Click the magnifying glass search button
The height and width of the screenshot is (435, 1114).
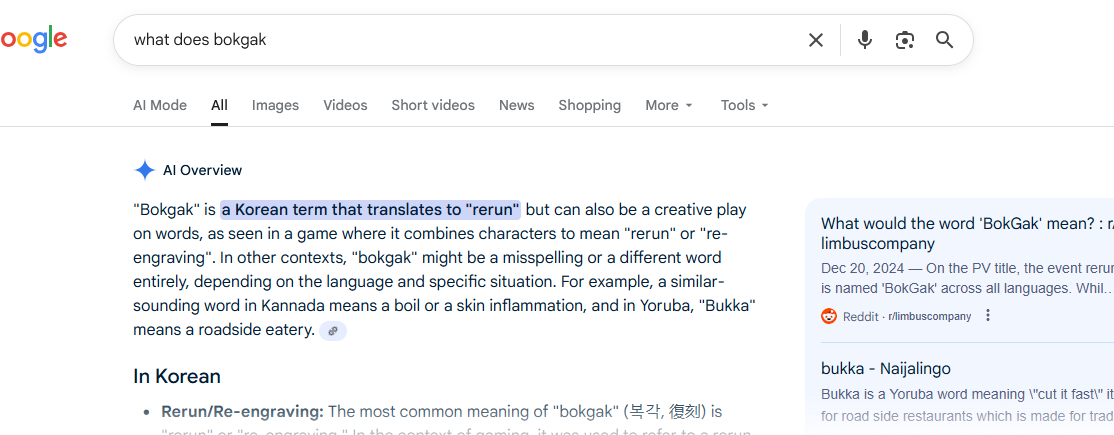click(944, 40)
